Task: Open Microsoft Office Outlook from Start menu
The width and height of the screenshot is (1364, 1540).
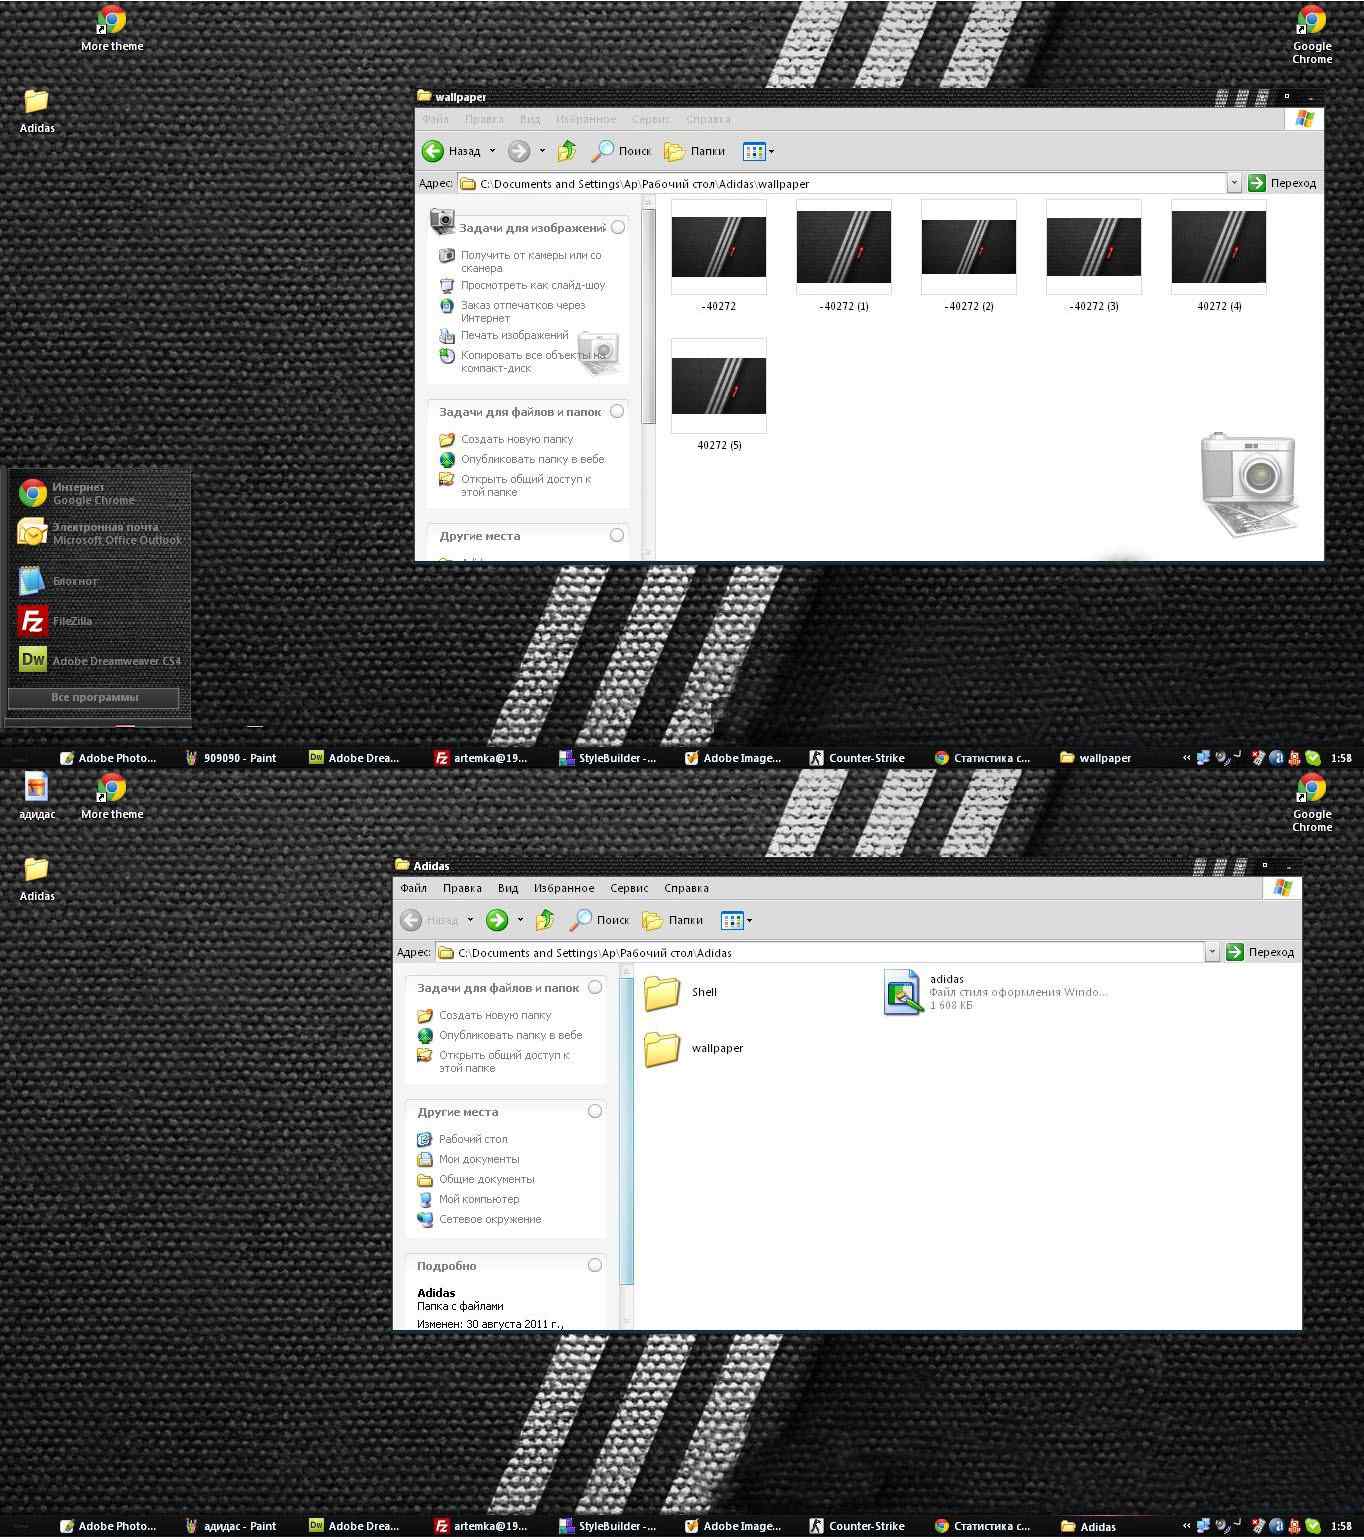Action: pyautogui.click(x=98, y=533)
